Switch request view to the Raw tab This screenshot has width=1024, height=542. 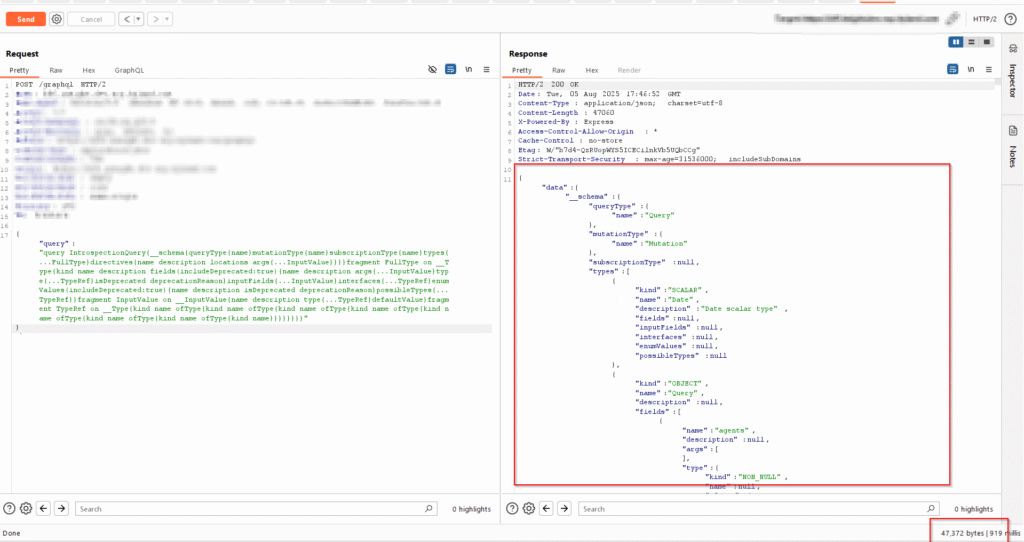(56, 71)
